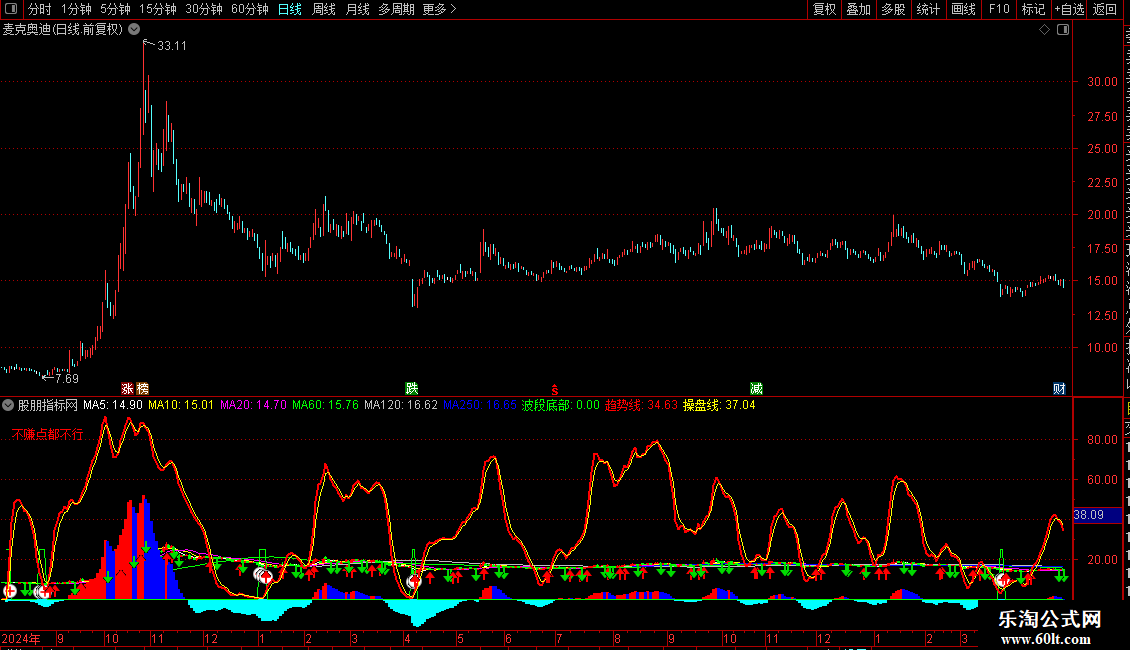Click the diamond icon above the price axis

tap(1044, 30)
